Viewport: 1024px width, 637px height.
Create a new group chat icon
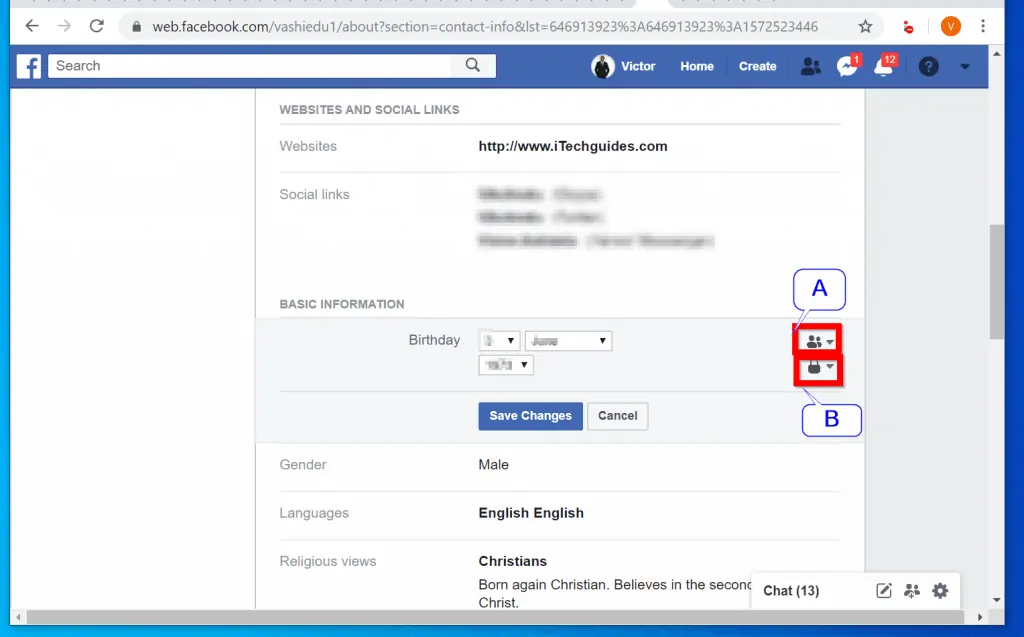[912, 591]
